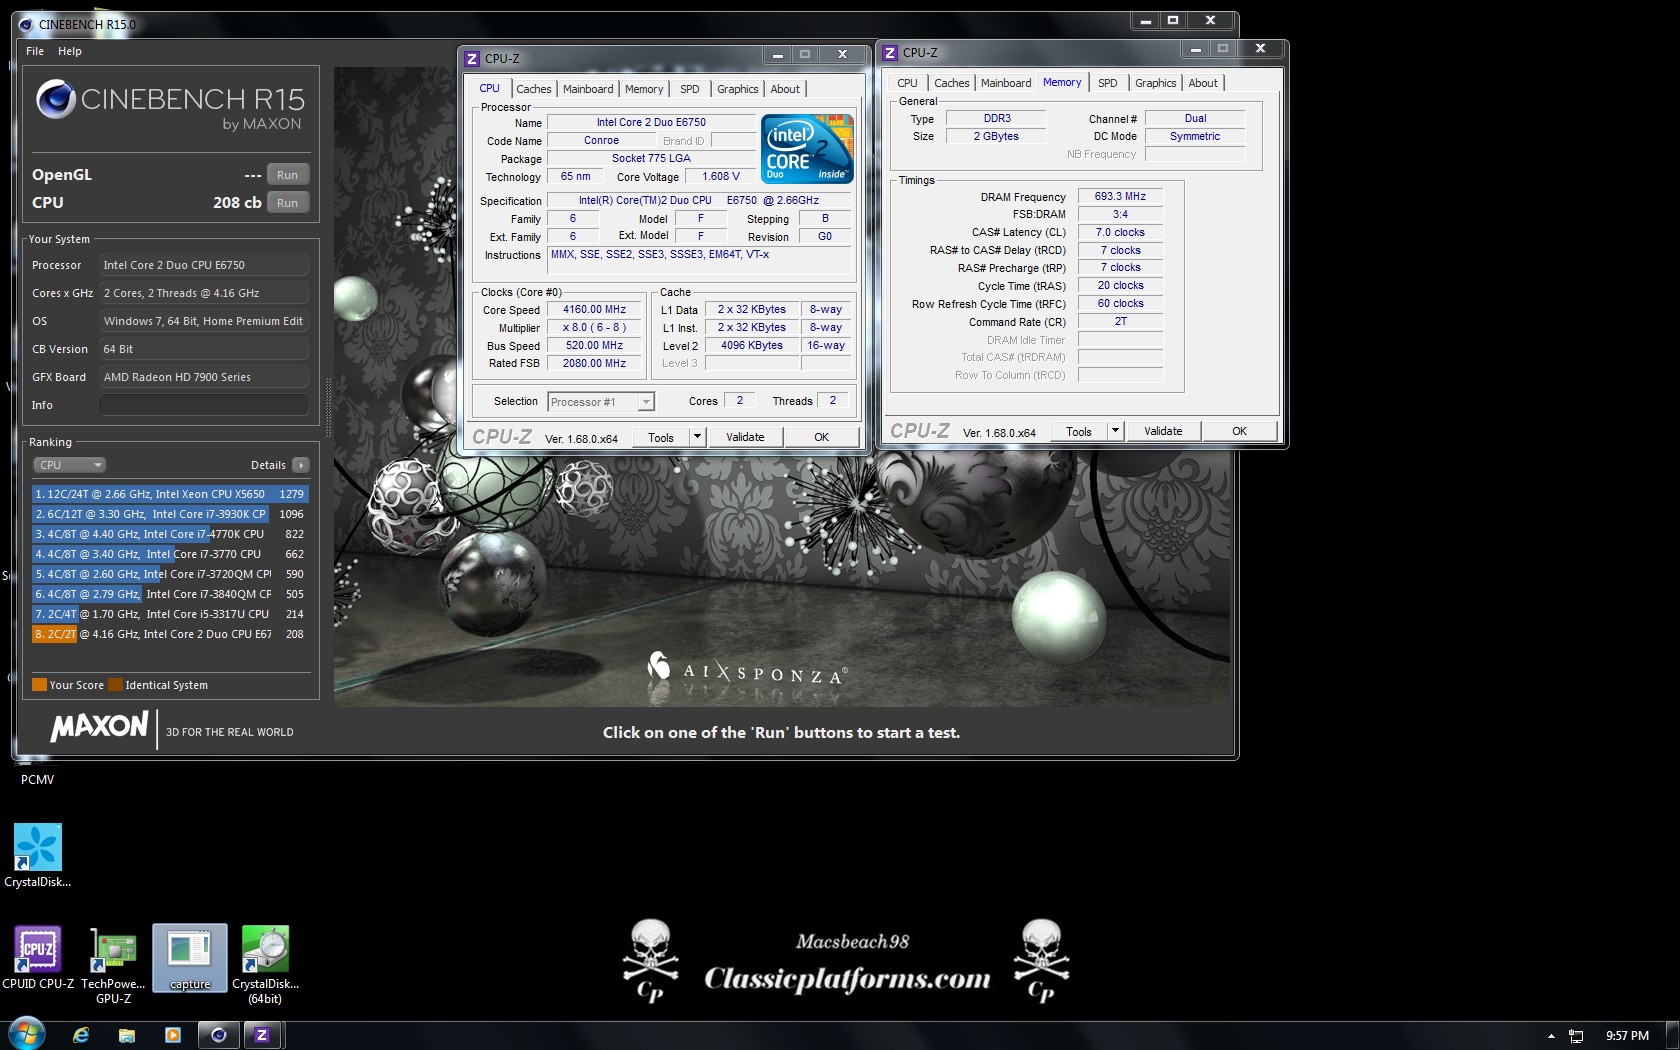Run the CPU benchmark
This screenshot has width=1680, height=1050.
(287, 203)
